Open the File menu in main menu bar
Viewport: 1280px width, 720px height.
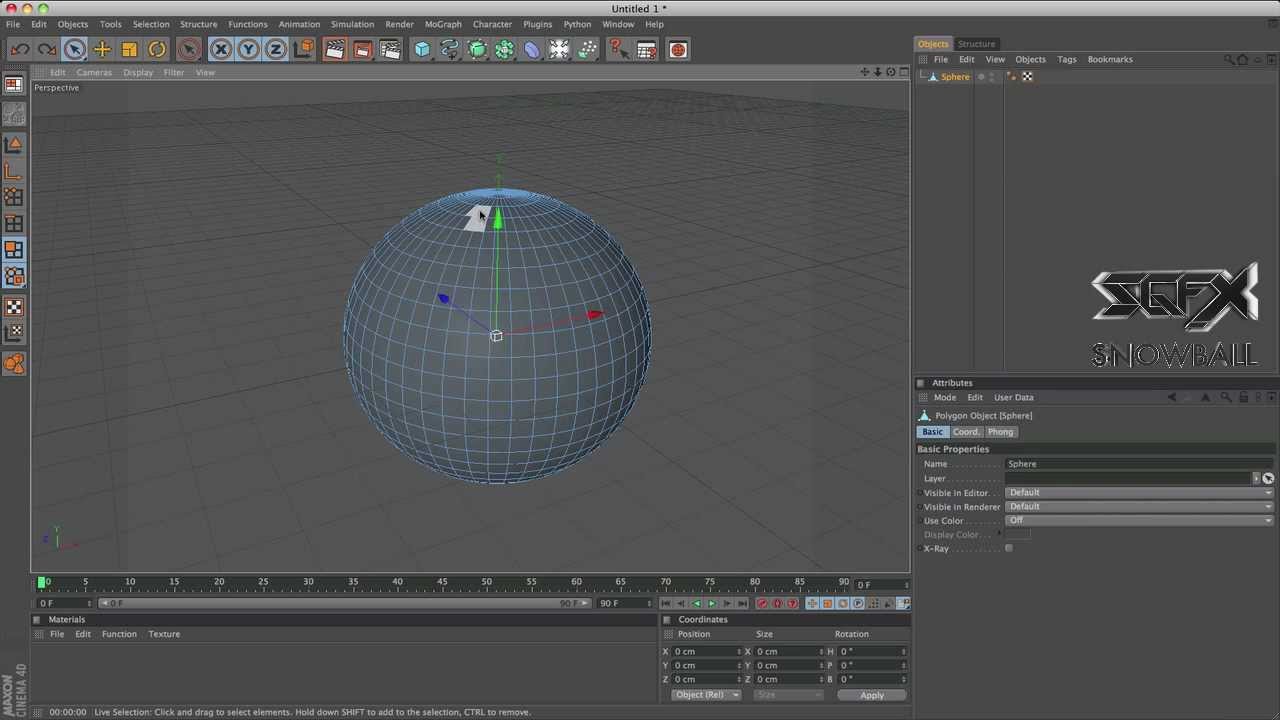[13, 24]
